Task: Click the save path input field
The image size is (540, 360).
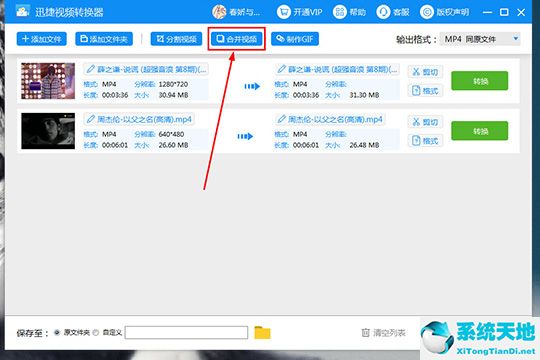Action: 186,332
